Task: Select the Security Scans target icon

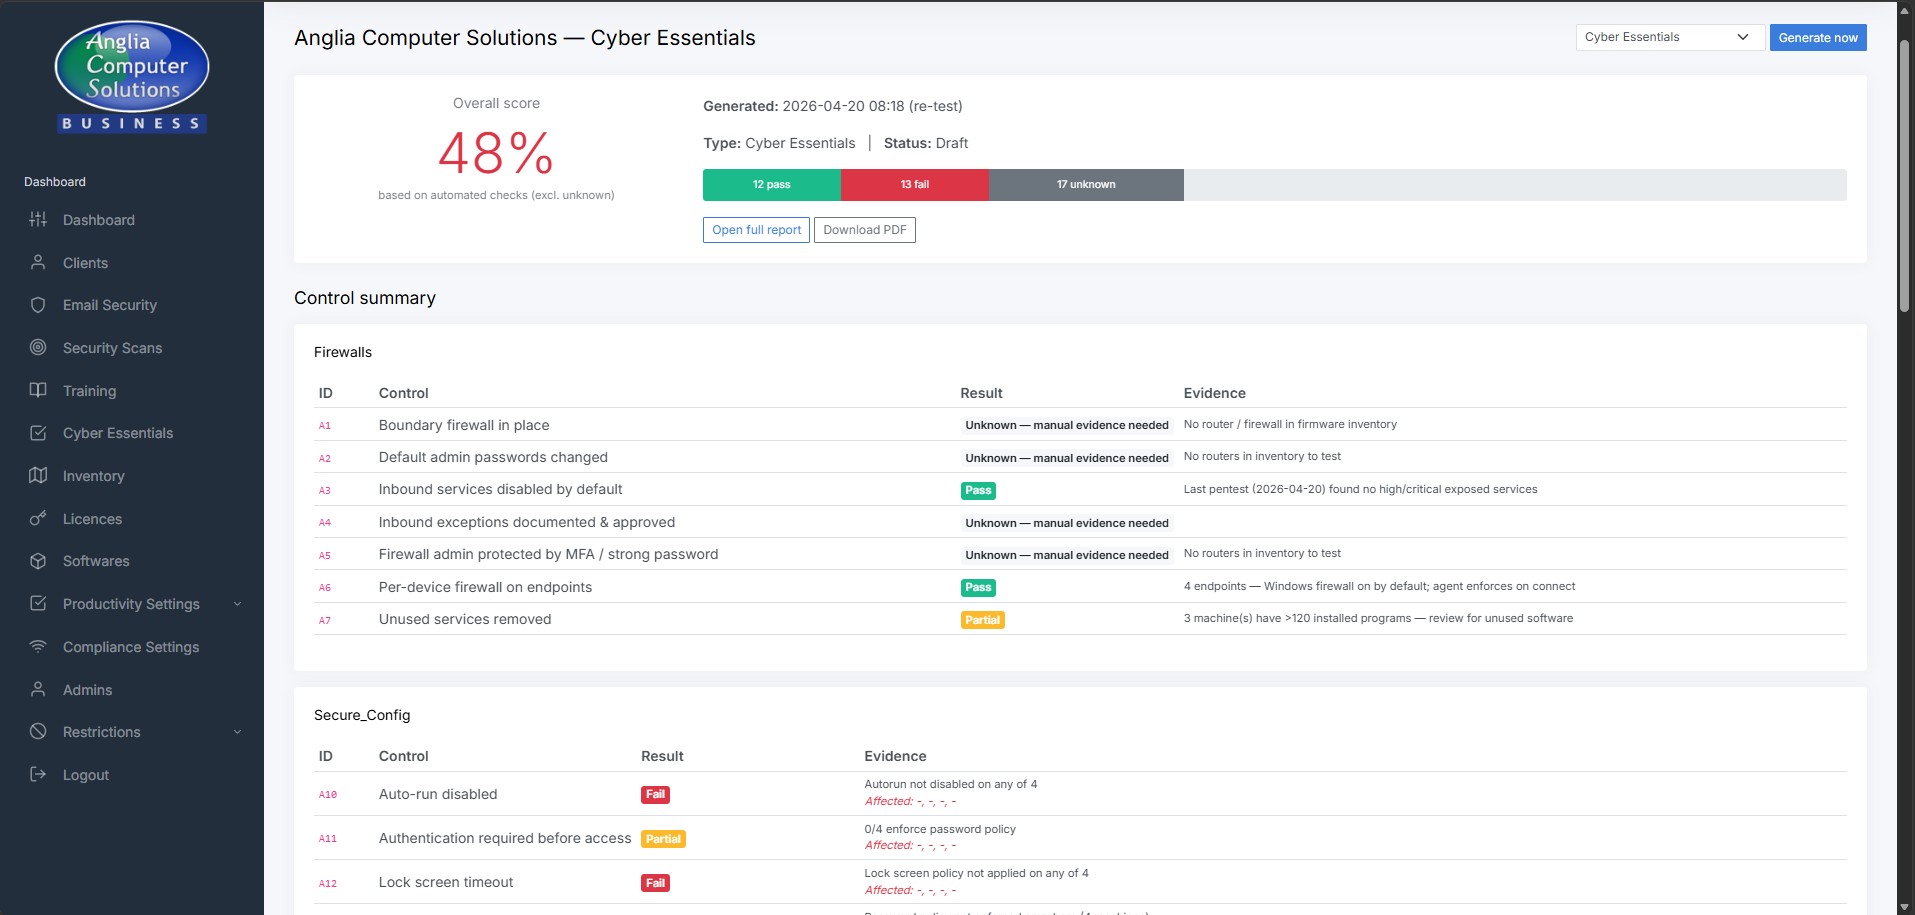Action: [x=38, y=348]
